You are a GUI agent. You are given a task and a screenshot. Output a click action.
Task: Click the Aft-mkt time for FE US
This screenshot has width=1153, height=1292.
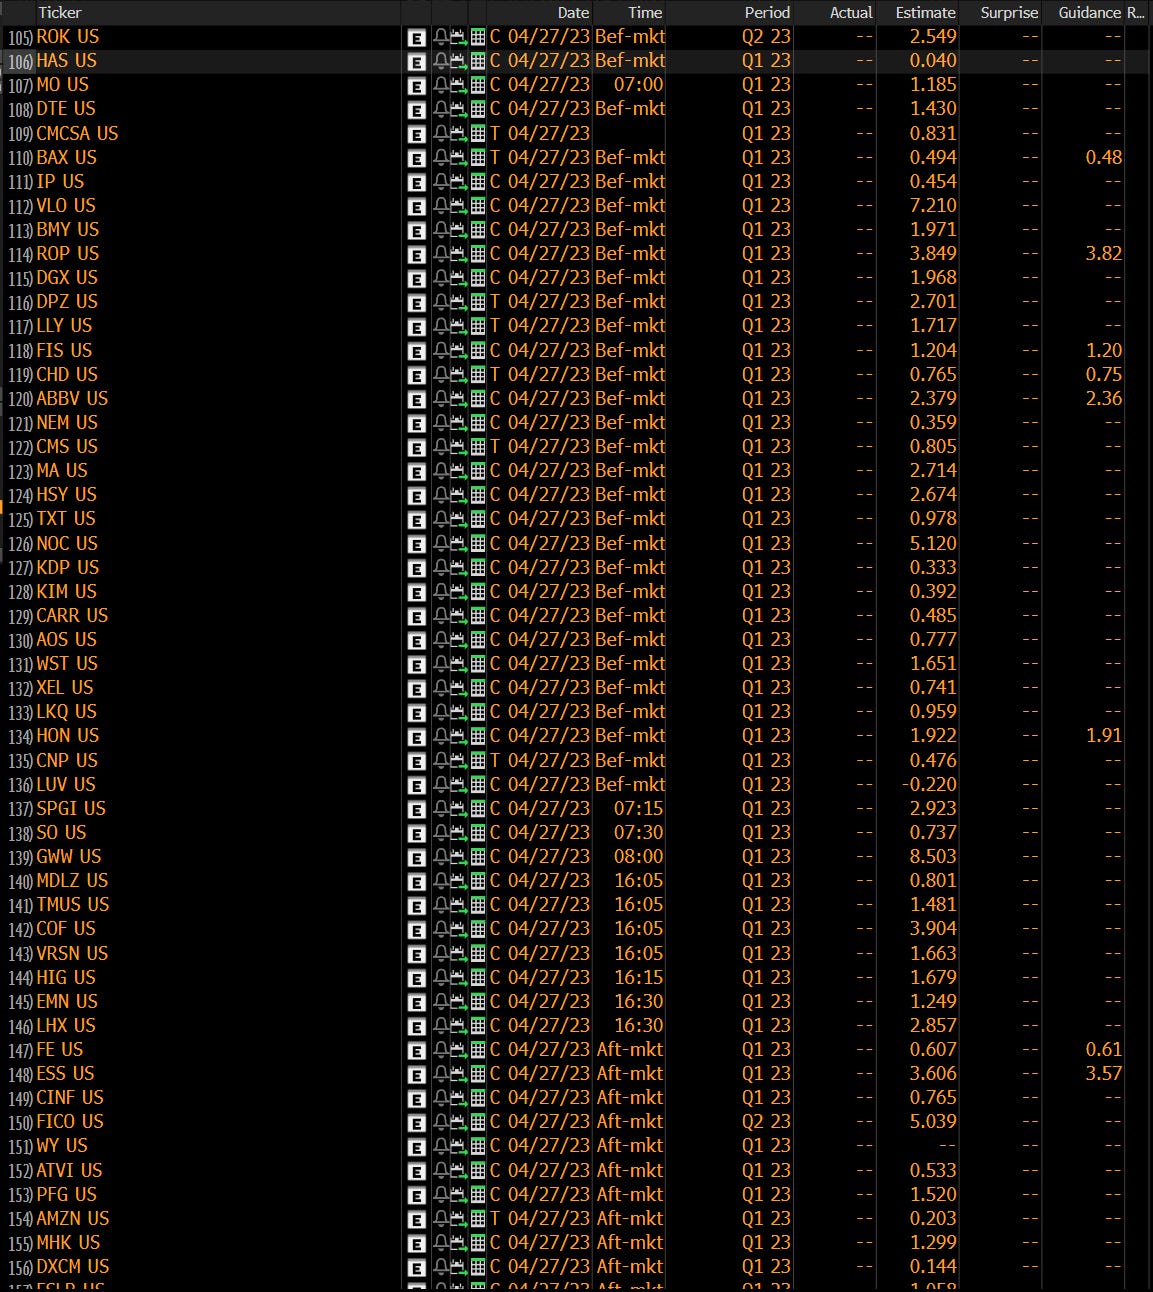[x=630, y=1050]
